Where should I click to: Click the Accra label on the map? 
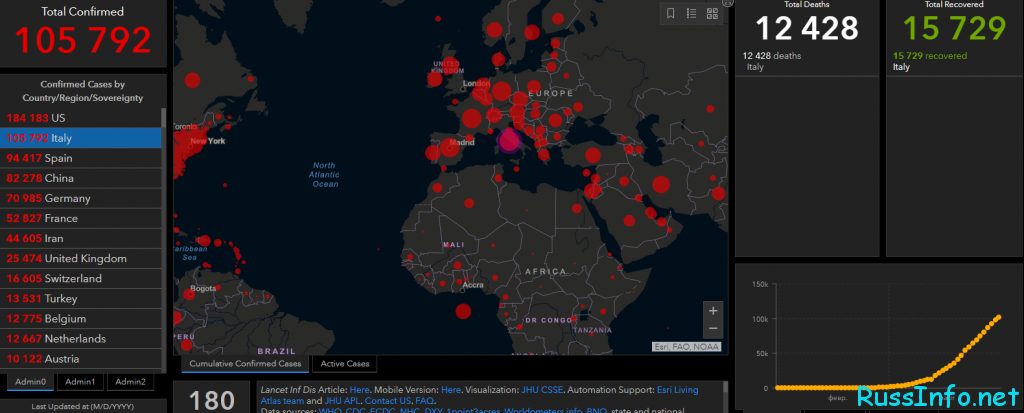pos(473,285)
